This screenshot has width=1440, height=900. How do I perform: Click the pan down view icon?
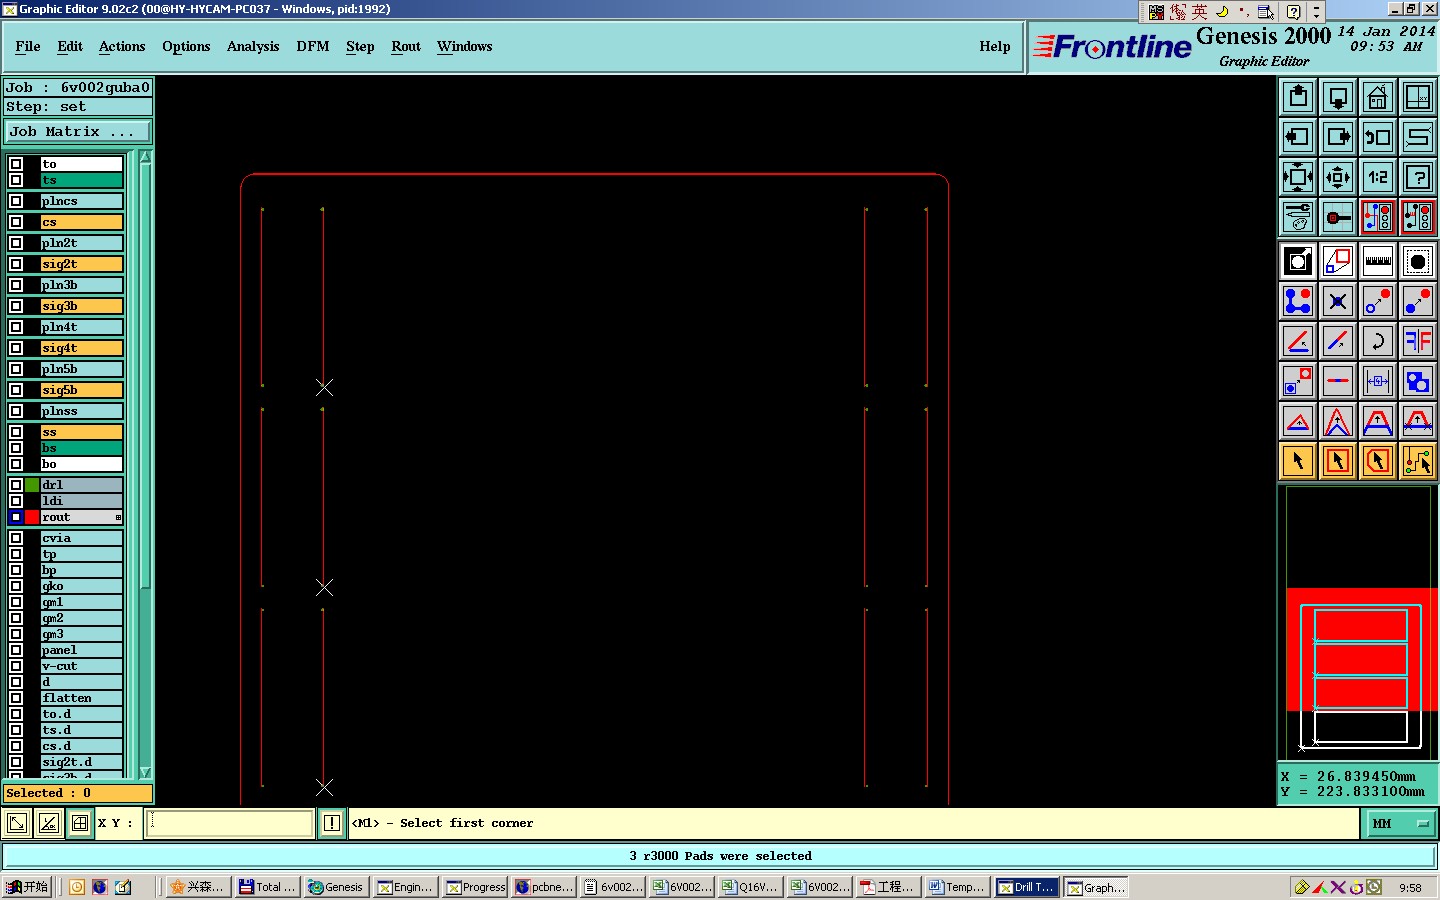point(1338,97)
